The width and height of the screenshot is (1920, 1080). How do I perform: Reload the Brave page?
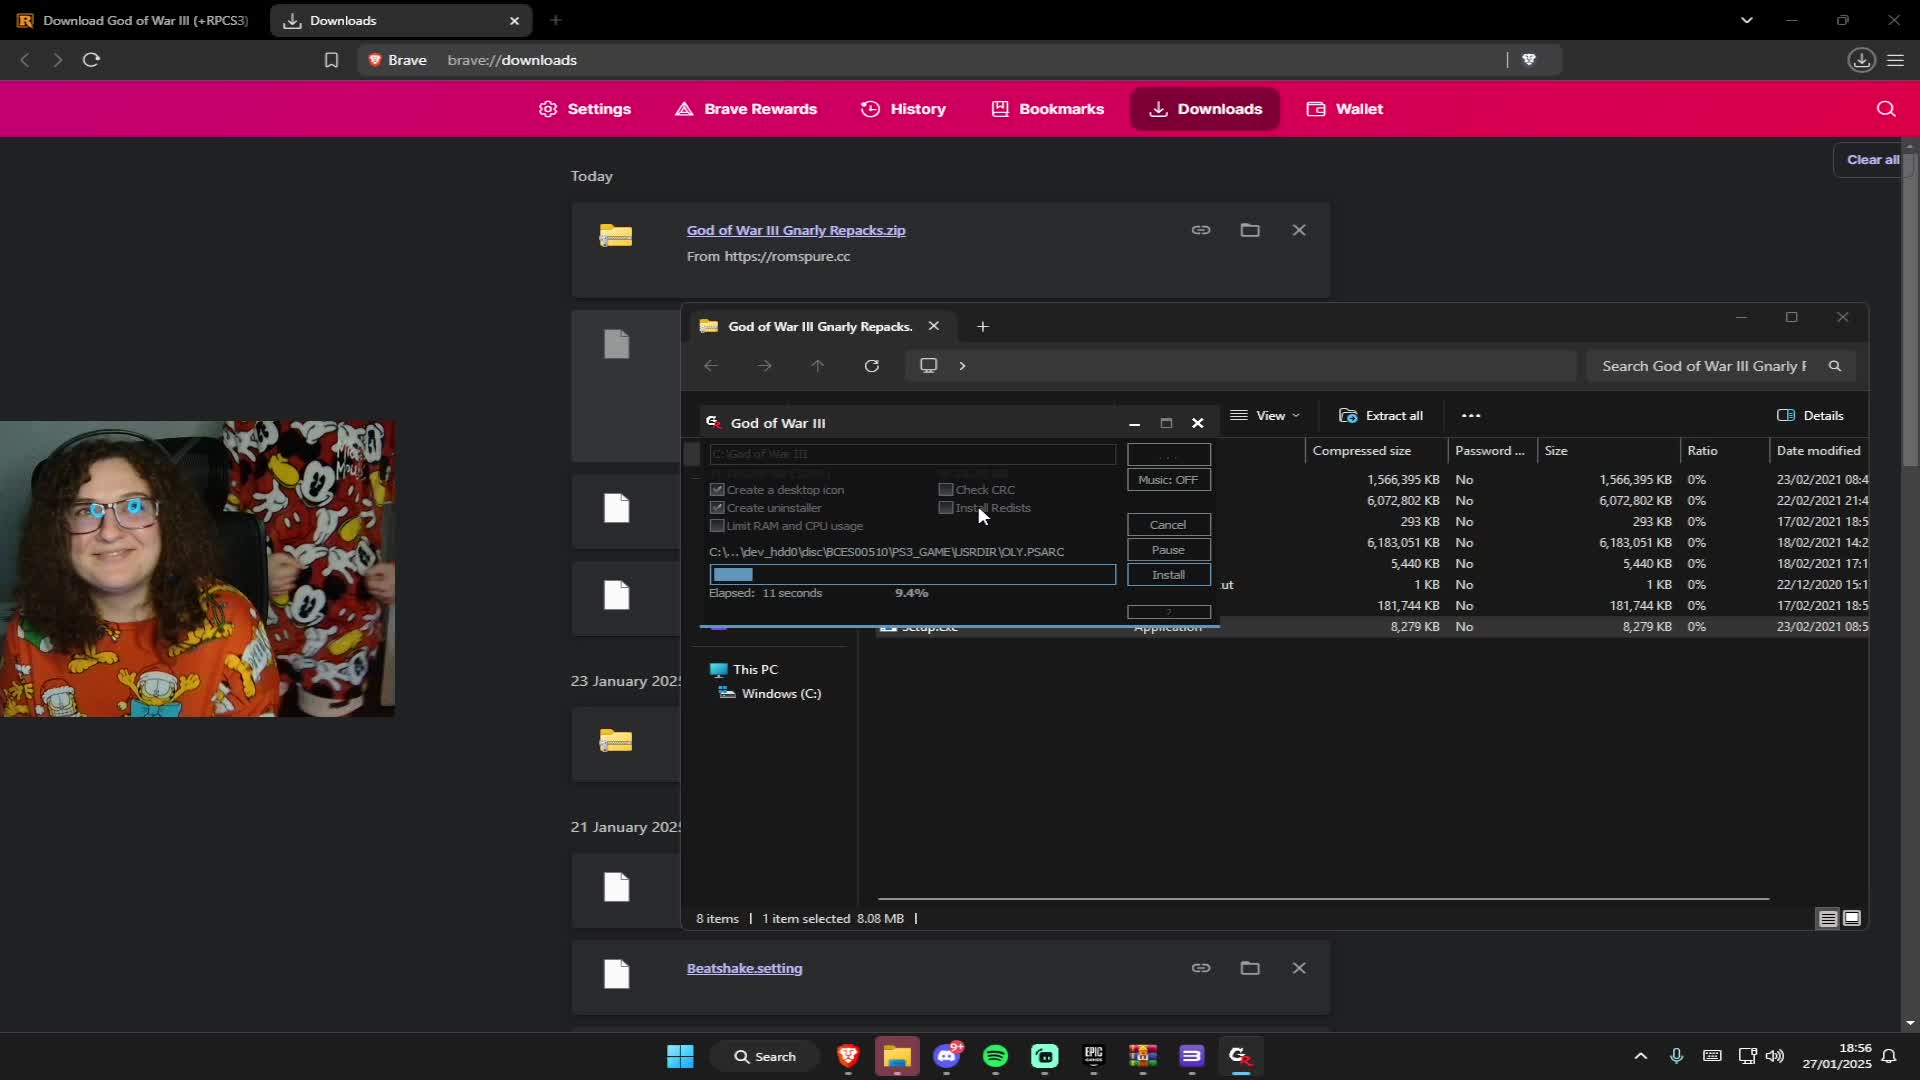[x=91, y=60]
